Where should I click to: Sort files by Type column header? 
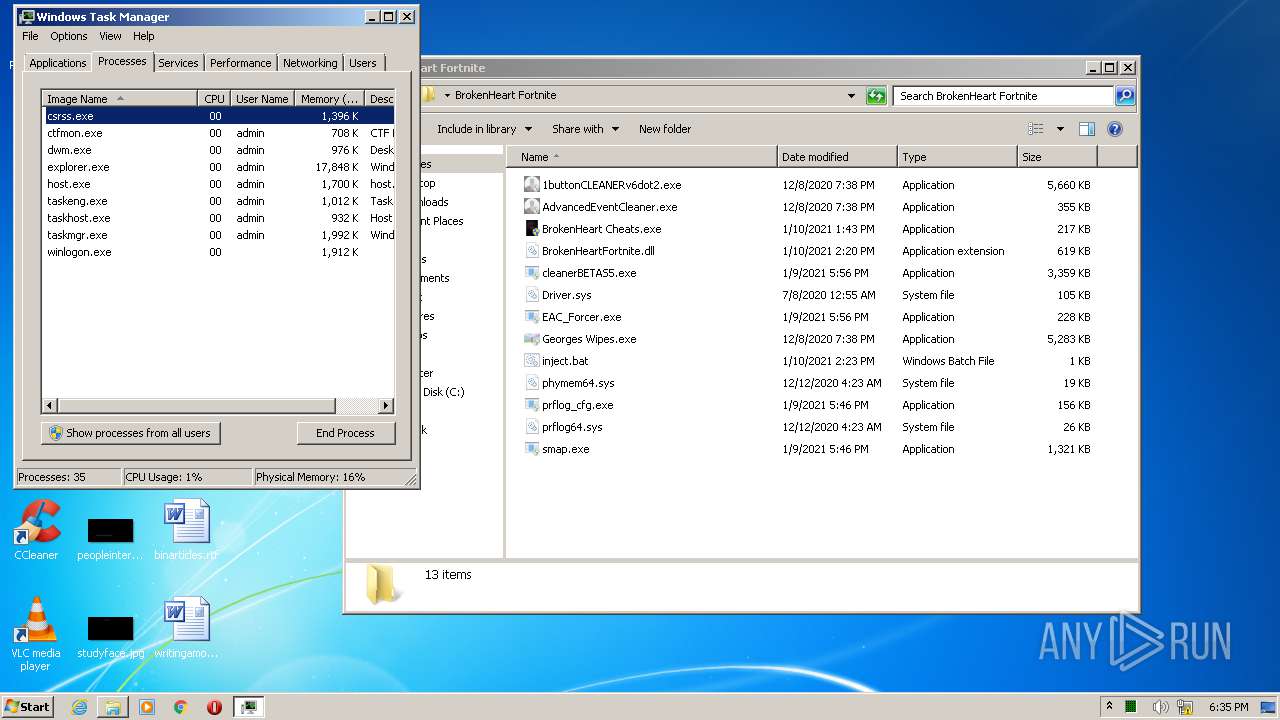pyautogui.click(x=957, y=157)
